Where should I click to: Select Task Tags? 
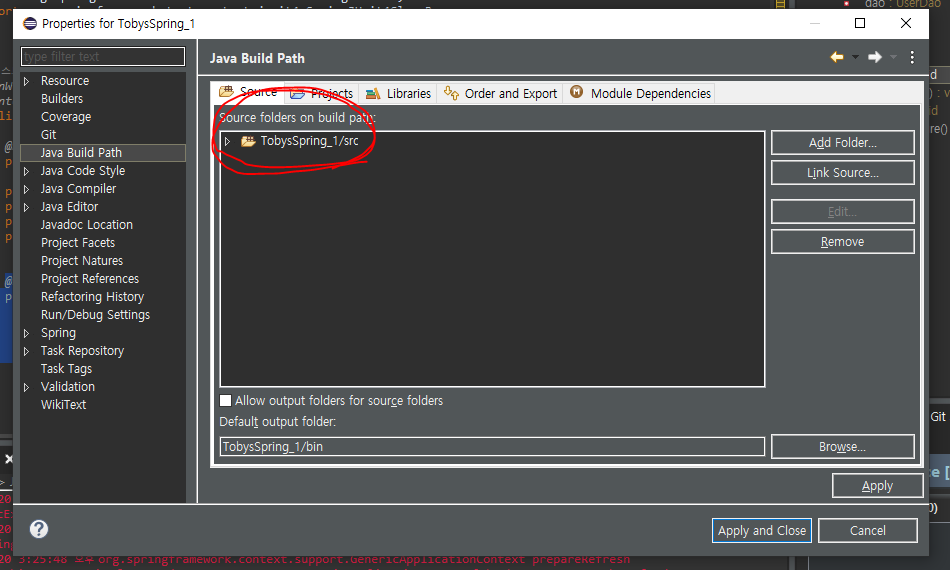(x=66, y=369)
